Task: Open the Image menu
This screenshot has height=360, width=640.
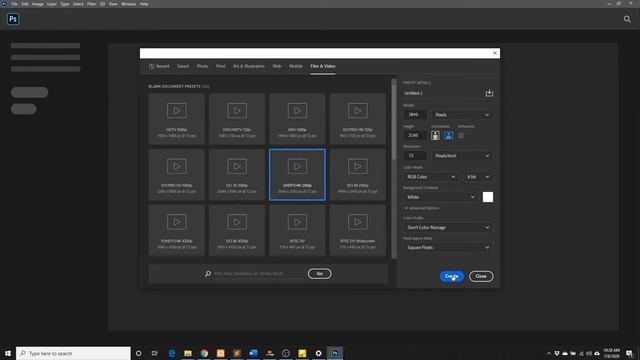Action: [x=38, y=4]
